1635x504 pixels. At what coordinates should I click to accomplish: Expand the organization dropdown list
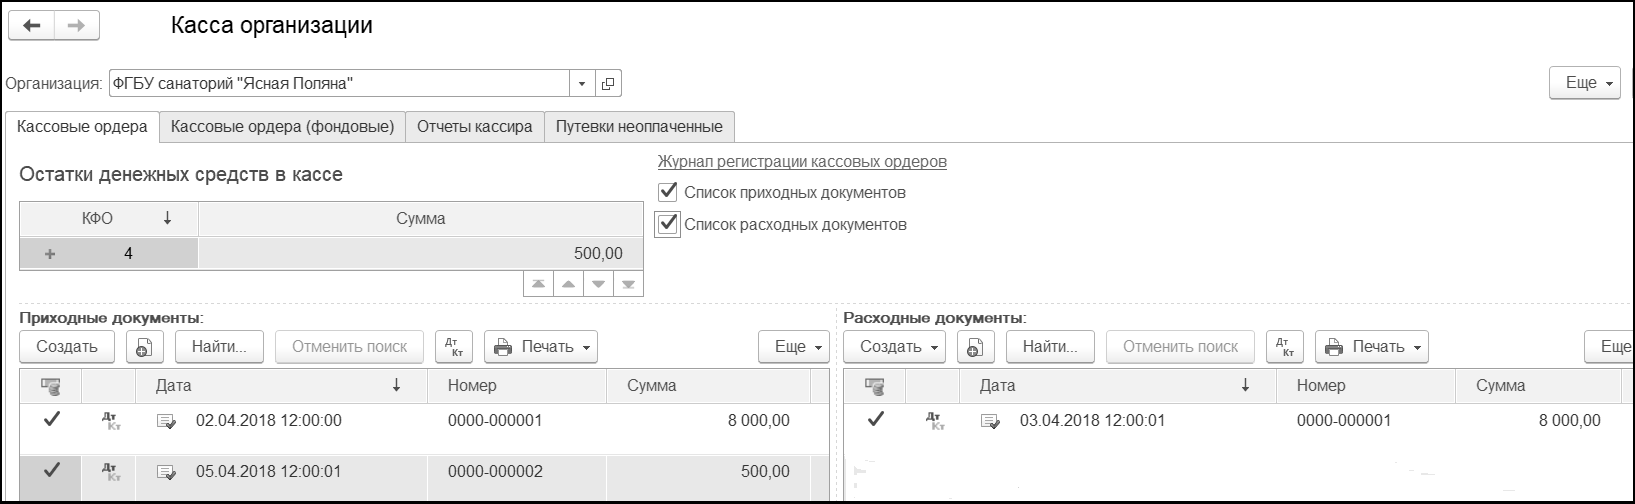point(582,84)
